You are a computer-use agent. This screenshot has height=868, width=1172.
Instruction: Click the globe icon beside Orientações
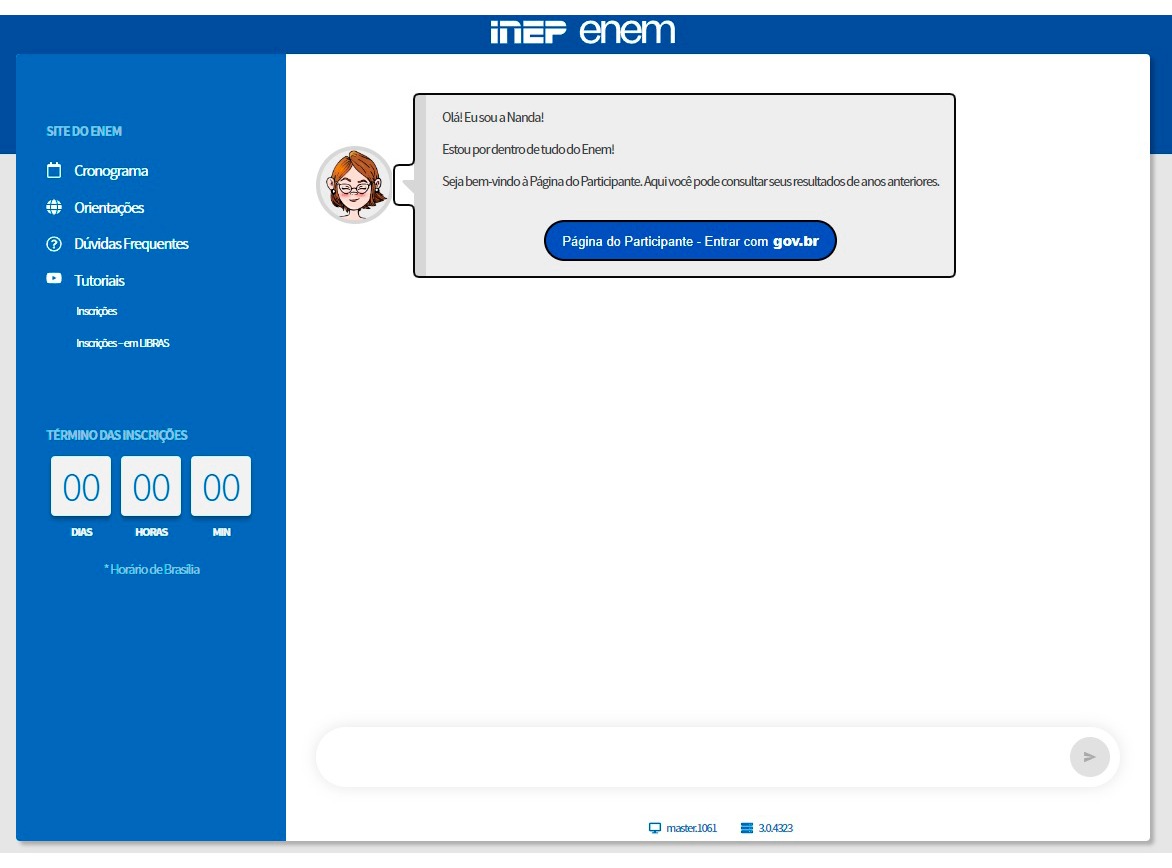54,208
